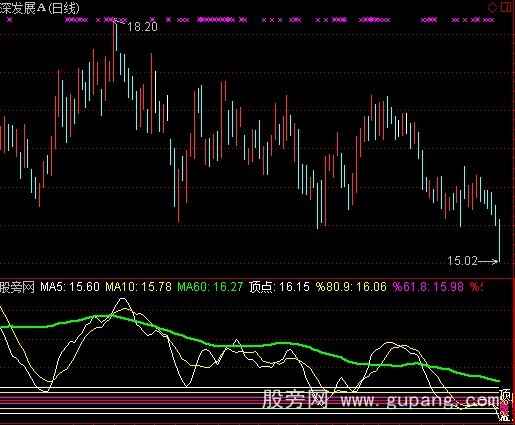The image size is (515, 425).
Task: Select the MA10: 15.78 indicator value
Action: pos(138,287)
